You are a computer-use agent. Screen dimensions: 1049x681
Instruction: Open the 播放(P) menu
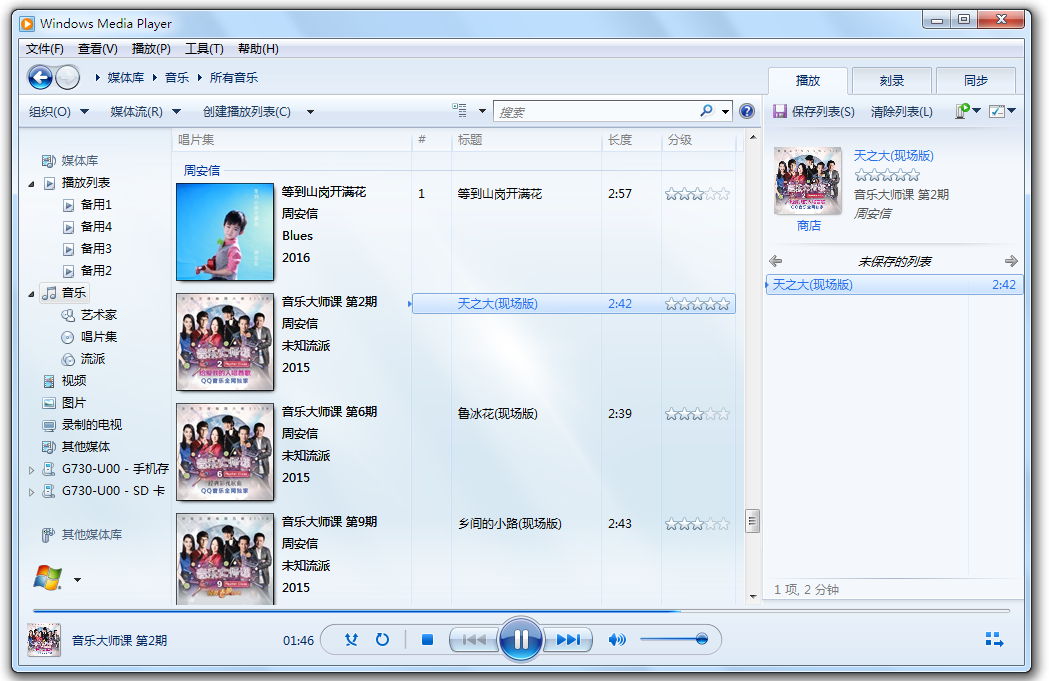[151, 49]
